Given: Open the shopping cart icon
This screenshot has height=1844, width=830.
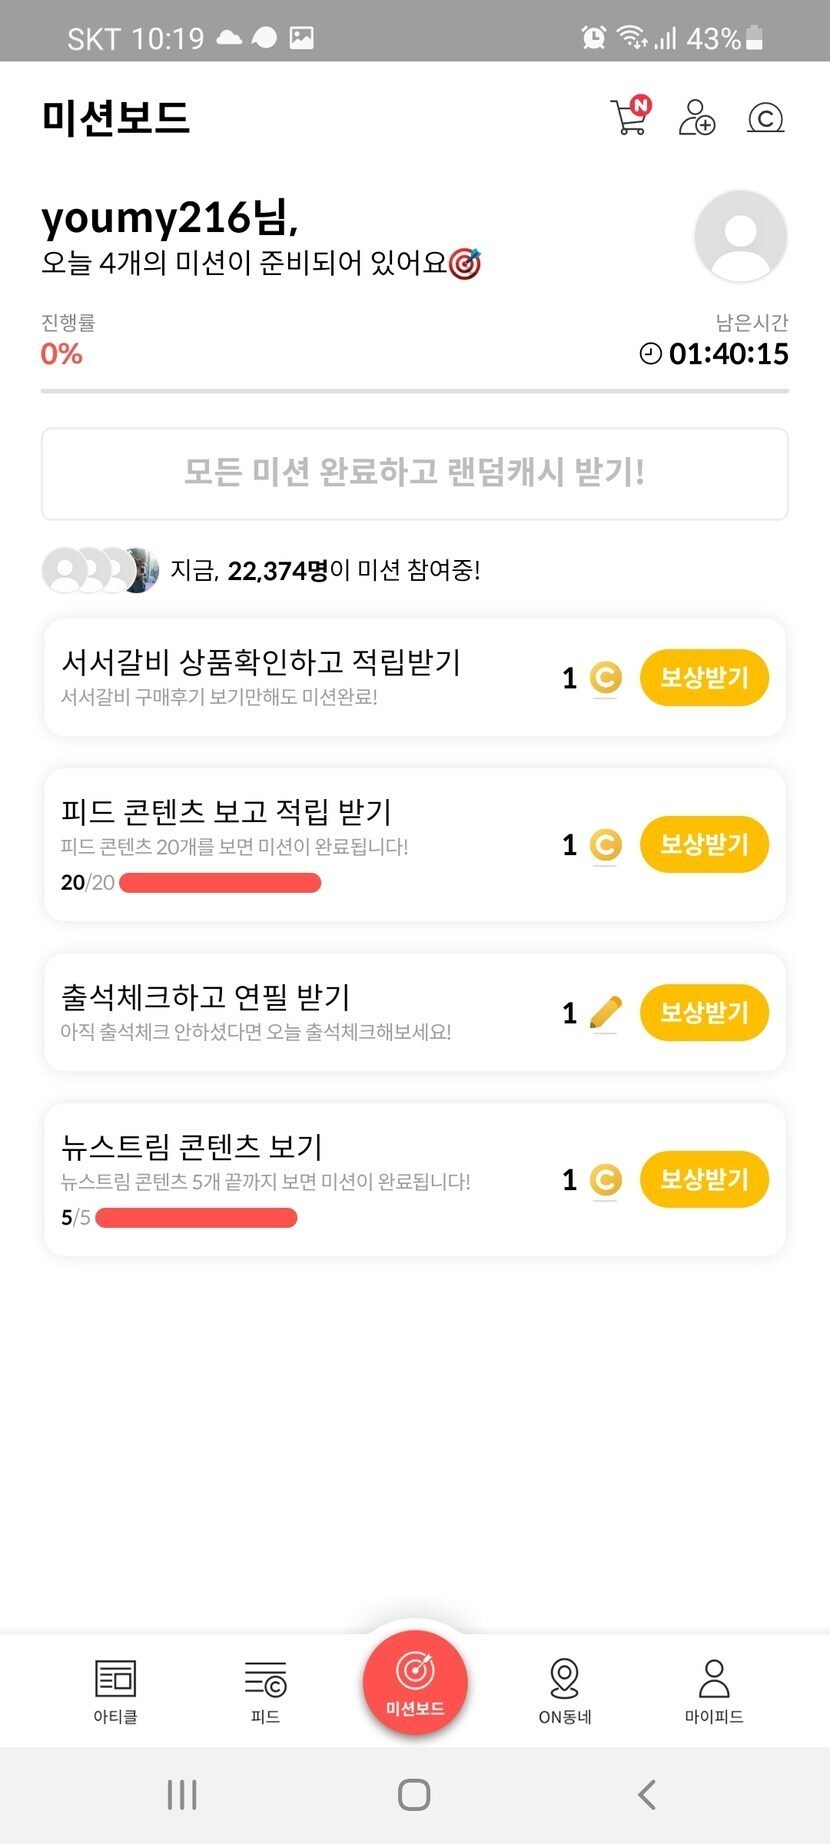Looking at the screenshot, I should (629, 117).
